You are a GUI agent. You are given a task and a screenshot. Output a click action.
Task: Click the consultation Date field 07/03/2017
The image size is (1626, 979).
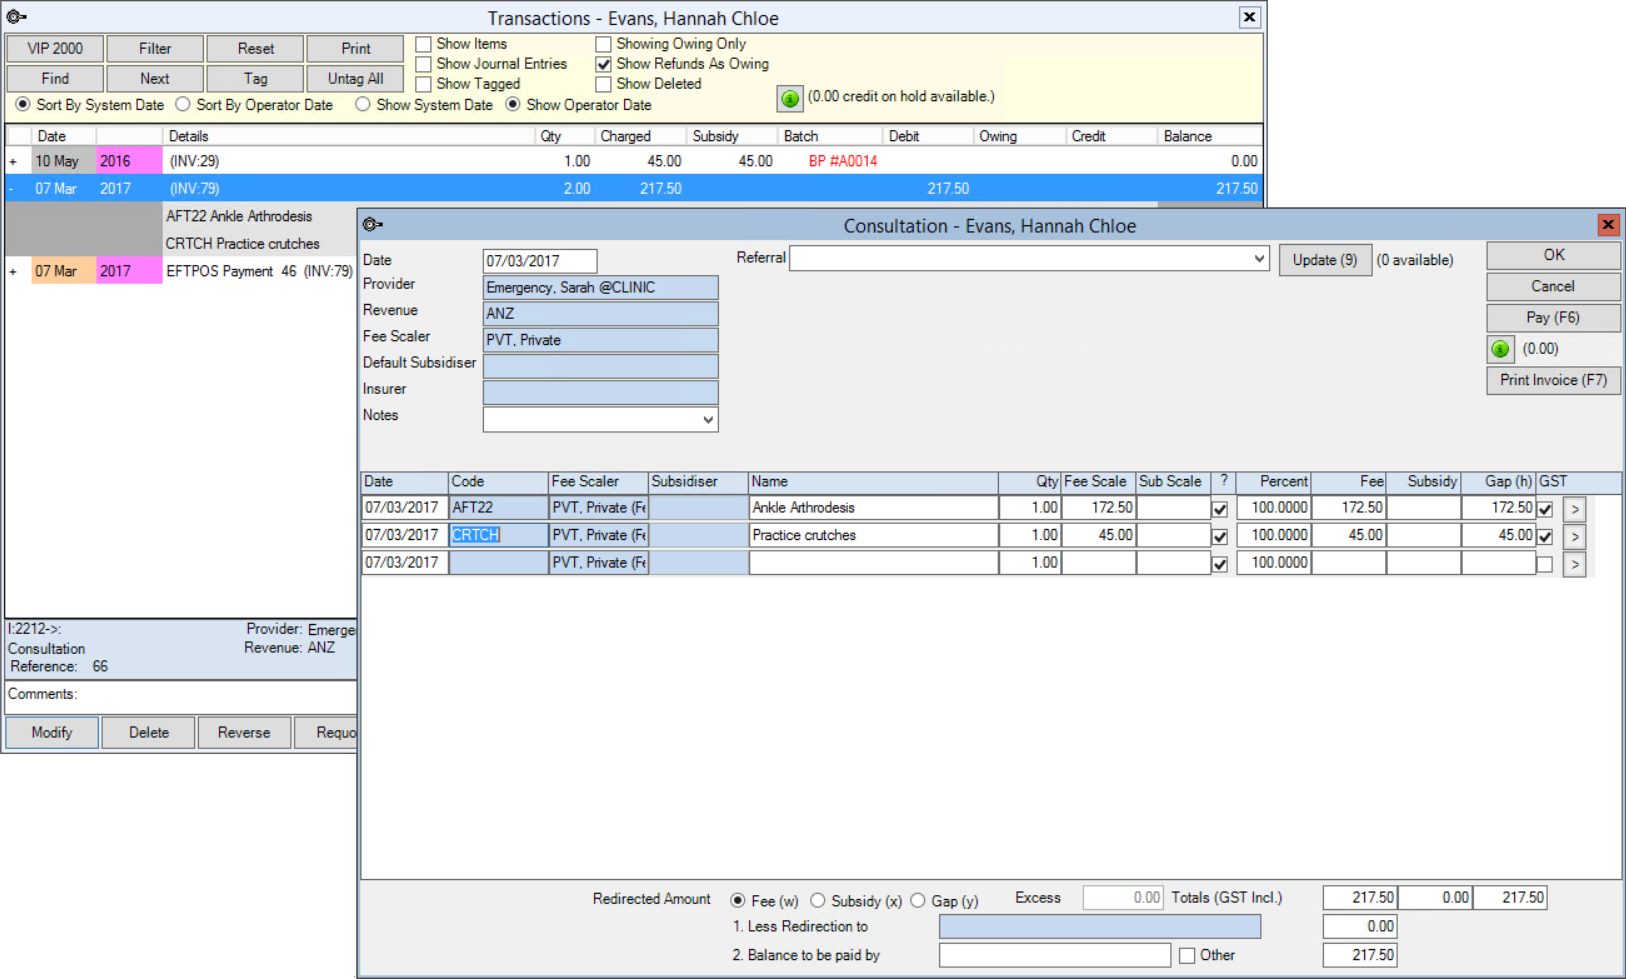click(x=540, y=261)
